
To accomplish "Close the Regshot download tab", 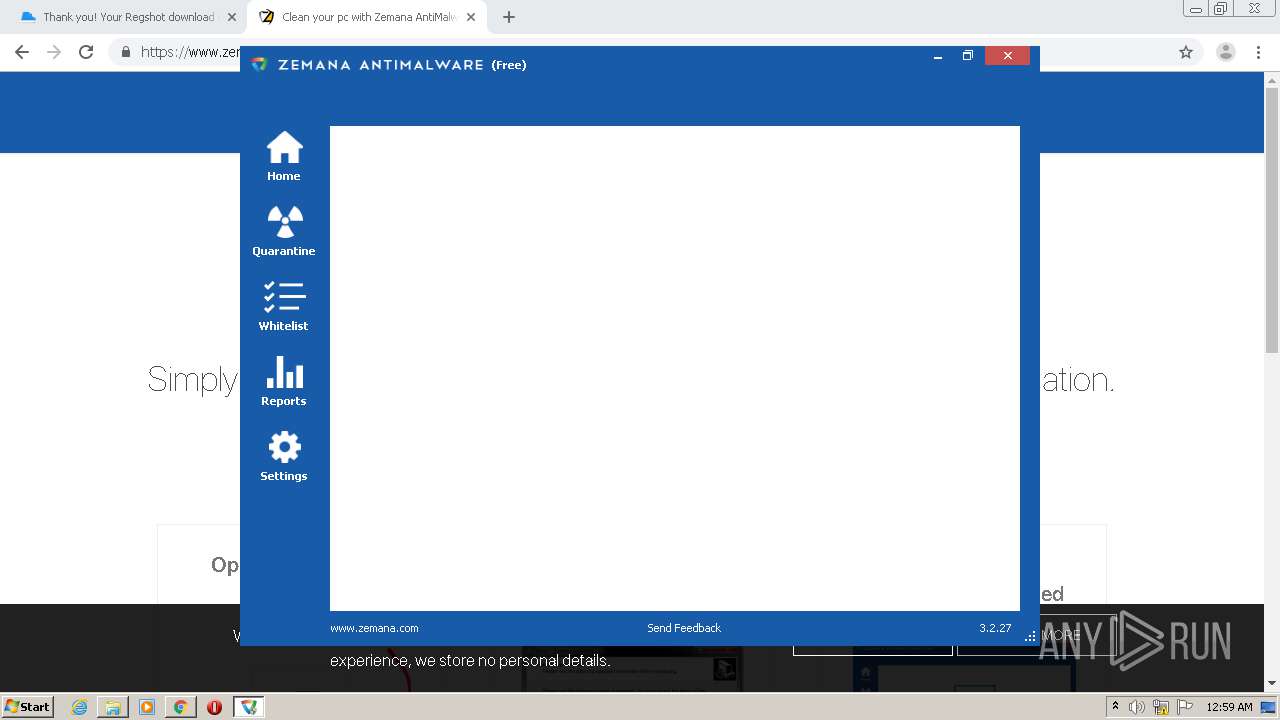I will pyautogui.click(x=232, y=17).
